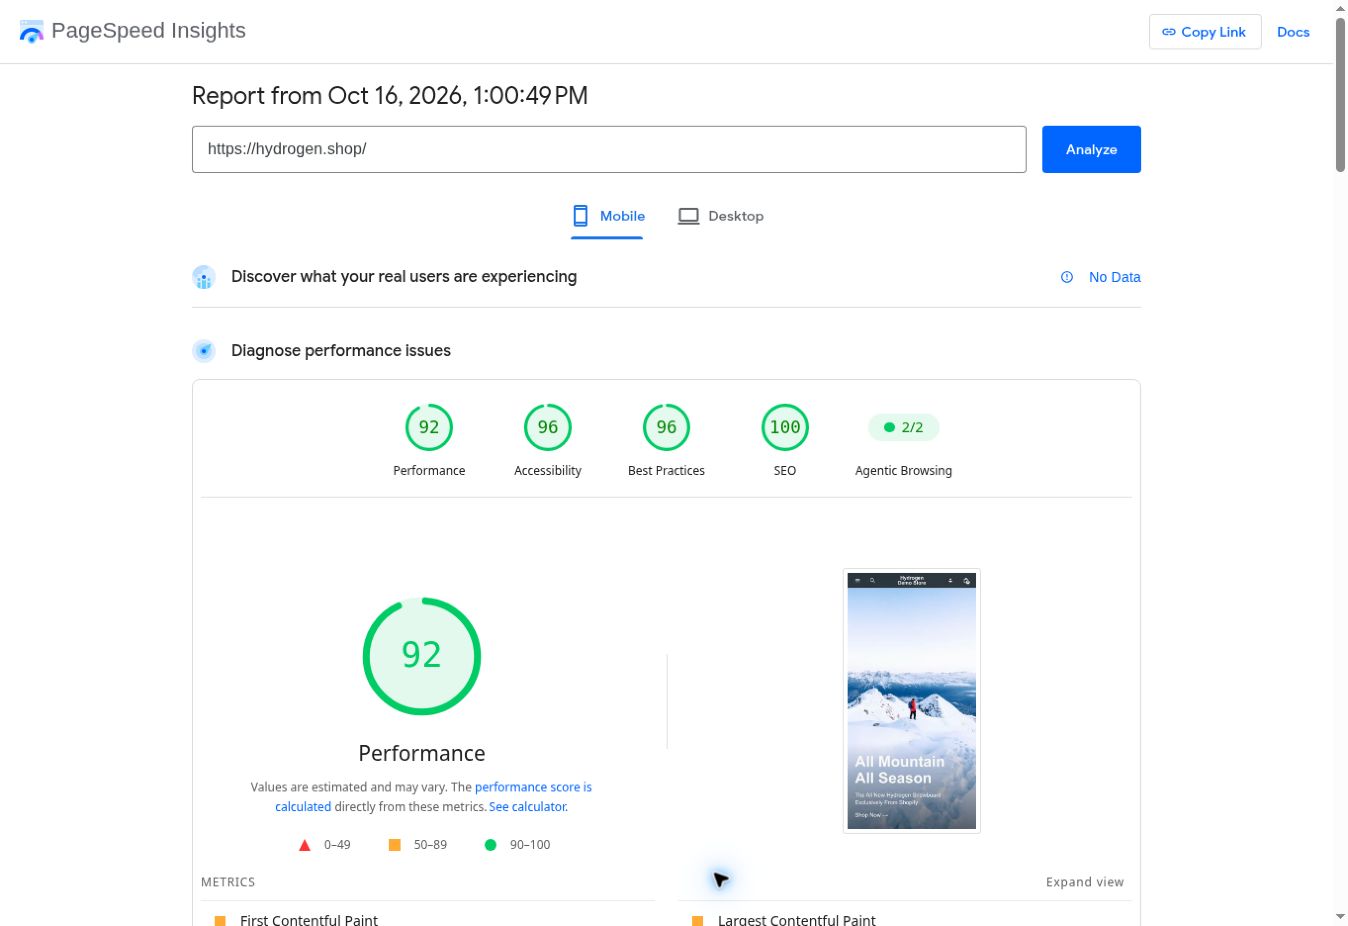Click the METRICS section label
Screen dimensions: 1348x926
click(x=228, y=882)
